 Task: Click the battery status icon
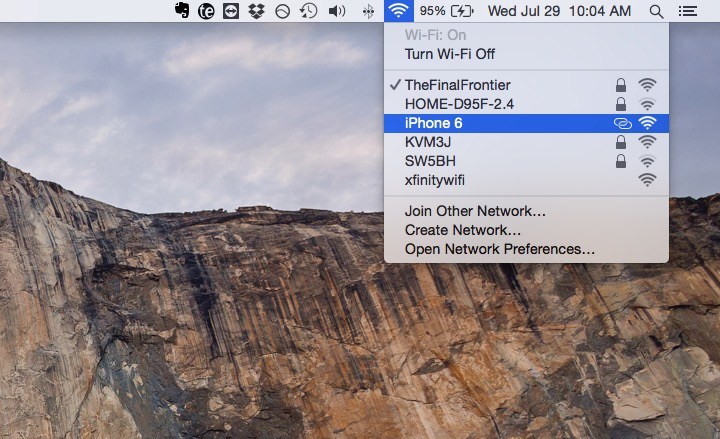[462, 11]
